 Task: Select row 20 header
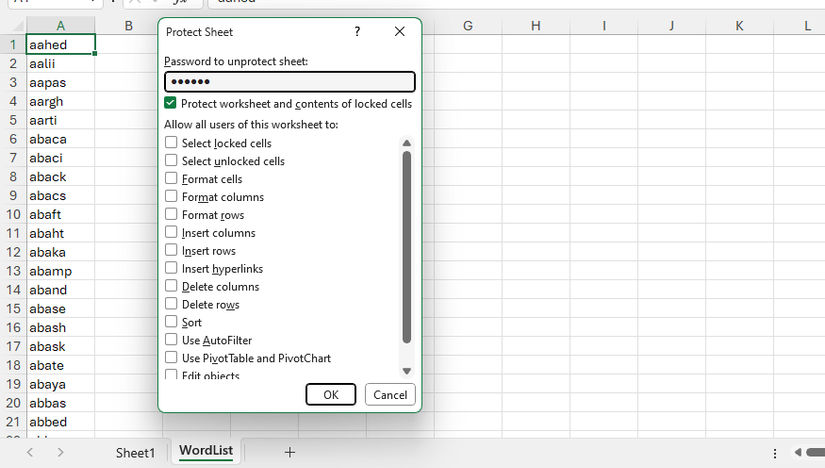coord(13,403)
